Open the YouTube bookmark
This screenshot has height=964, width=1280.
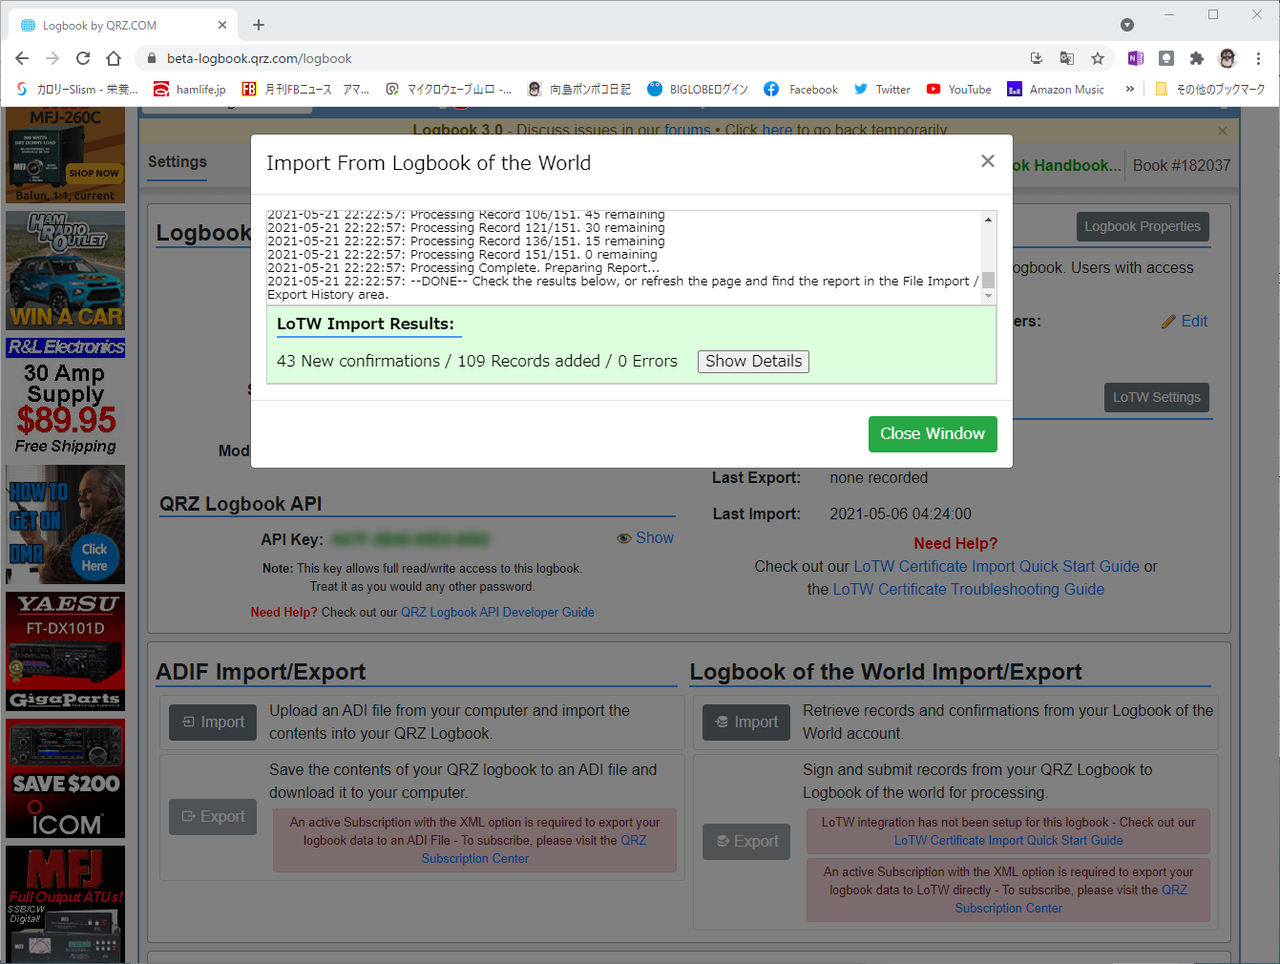click(959, 89)
